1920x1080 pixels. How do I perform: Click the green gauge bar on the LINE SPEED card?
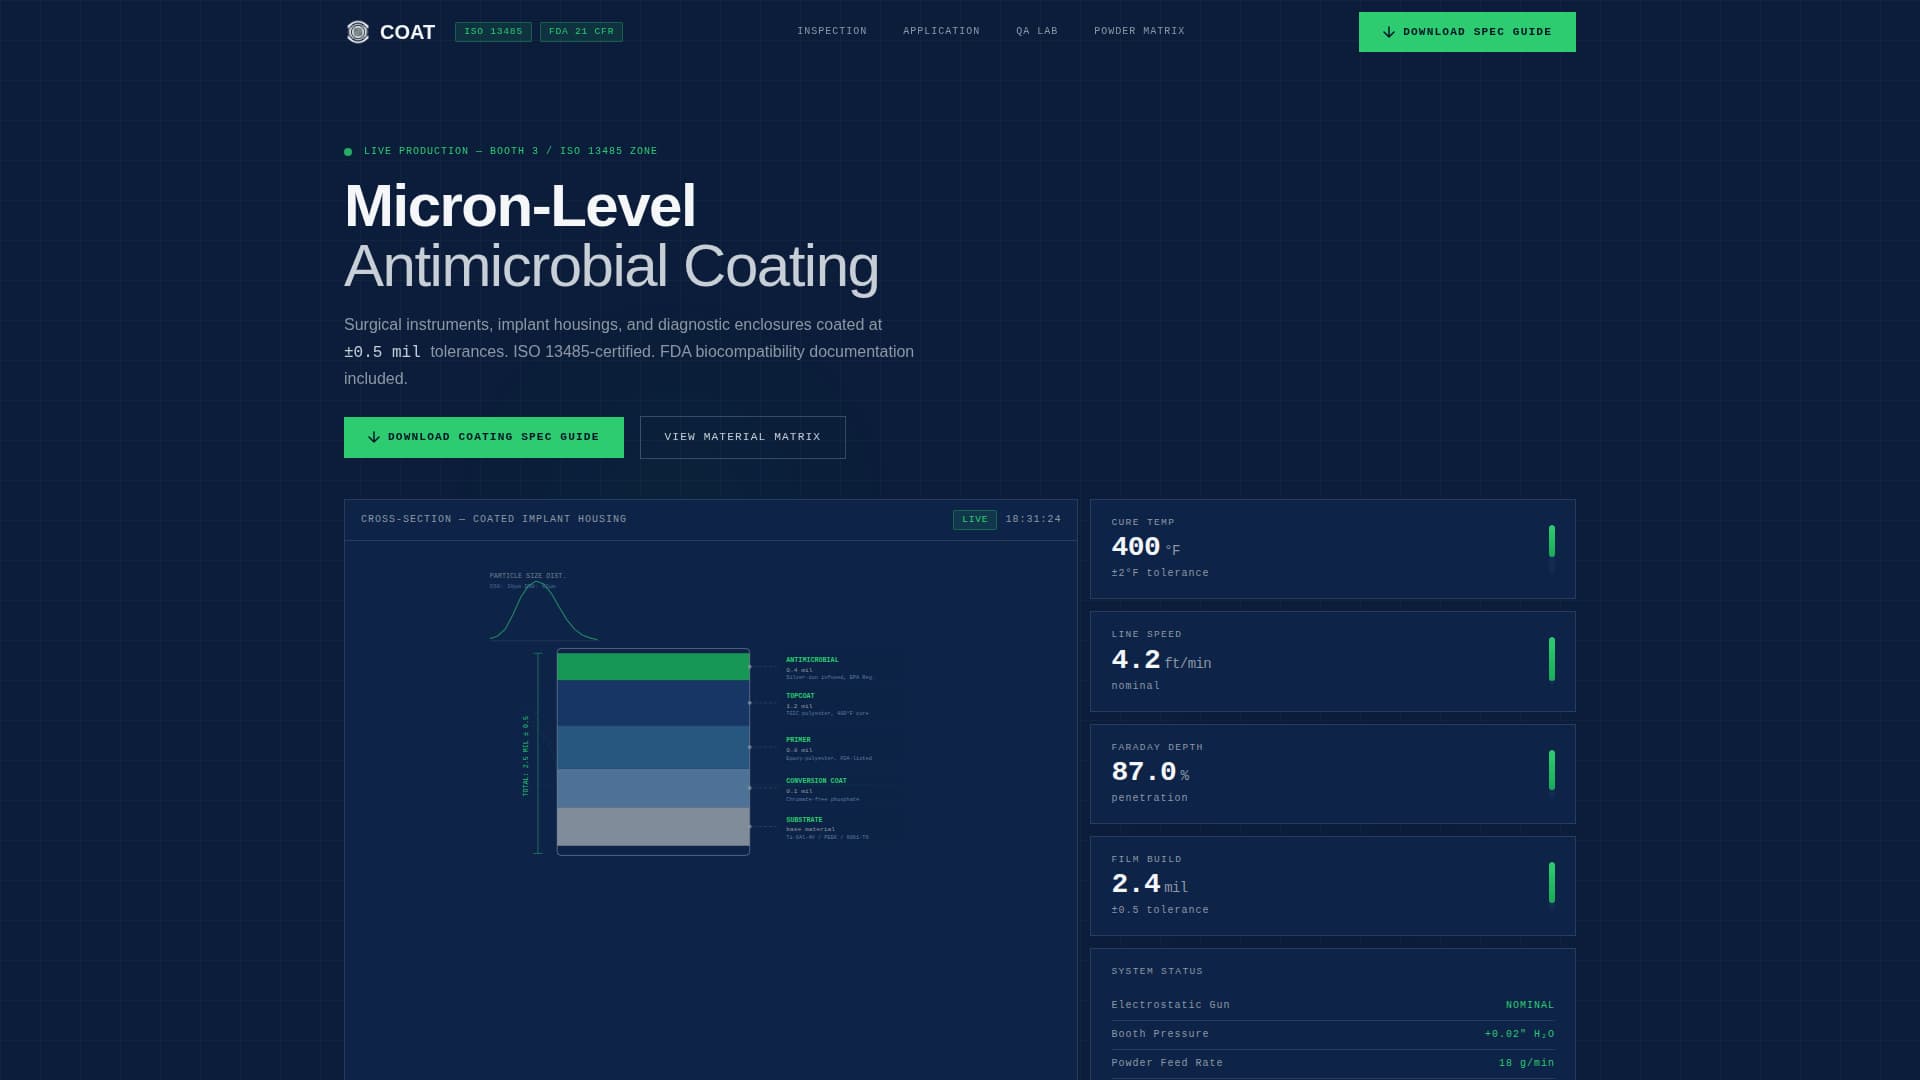point(1552,661)
